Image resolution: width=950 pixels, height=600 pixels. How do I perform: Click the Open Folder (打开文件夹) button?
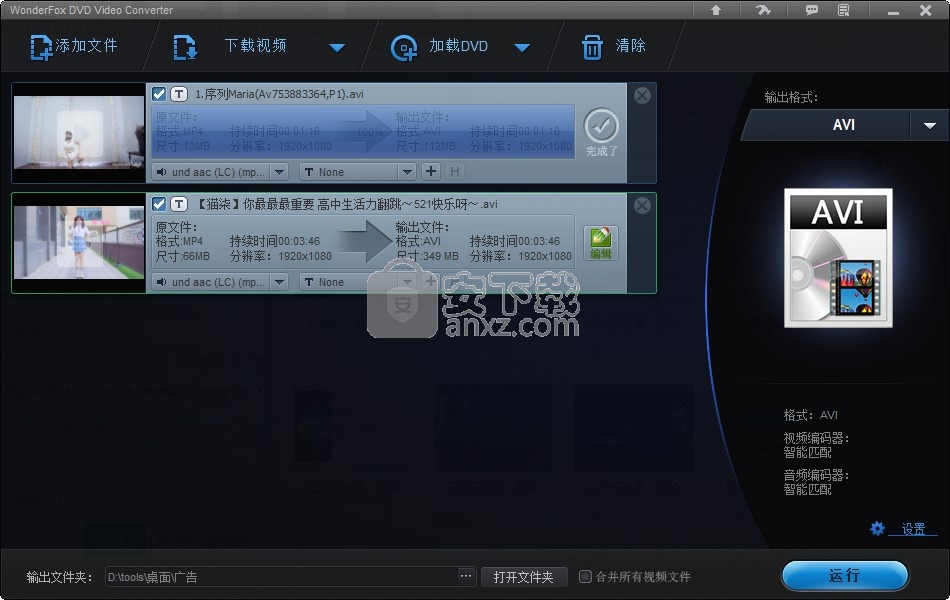[x=523, y=577]
